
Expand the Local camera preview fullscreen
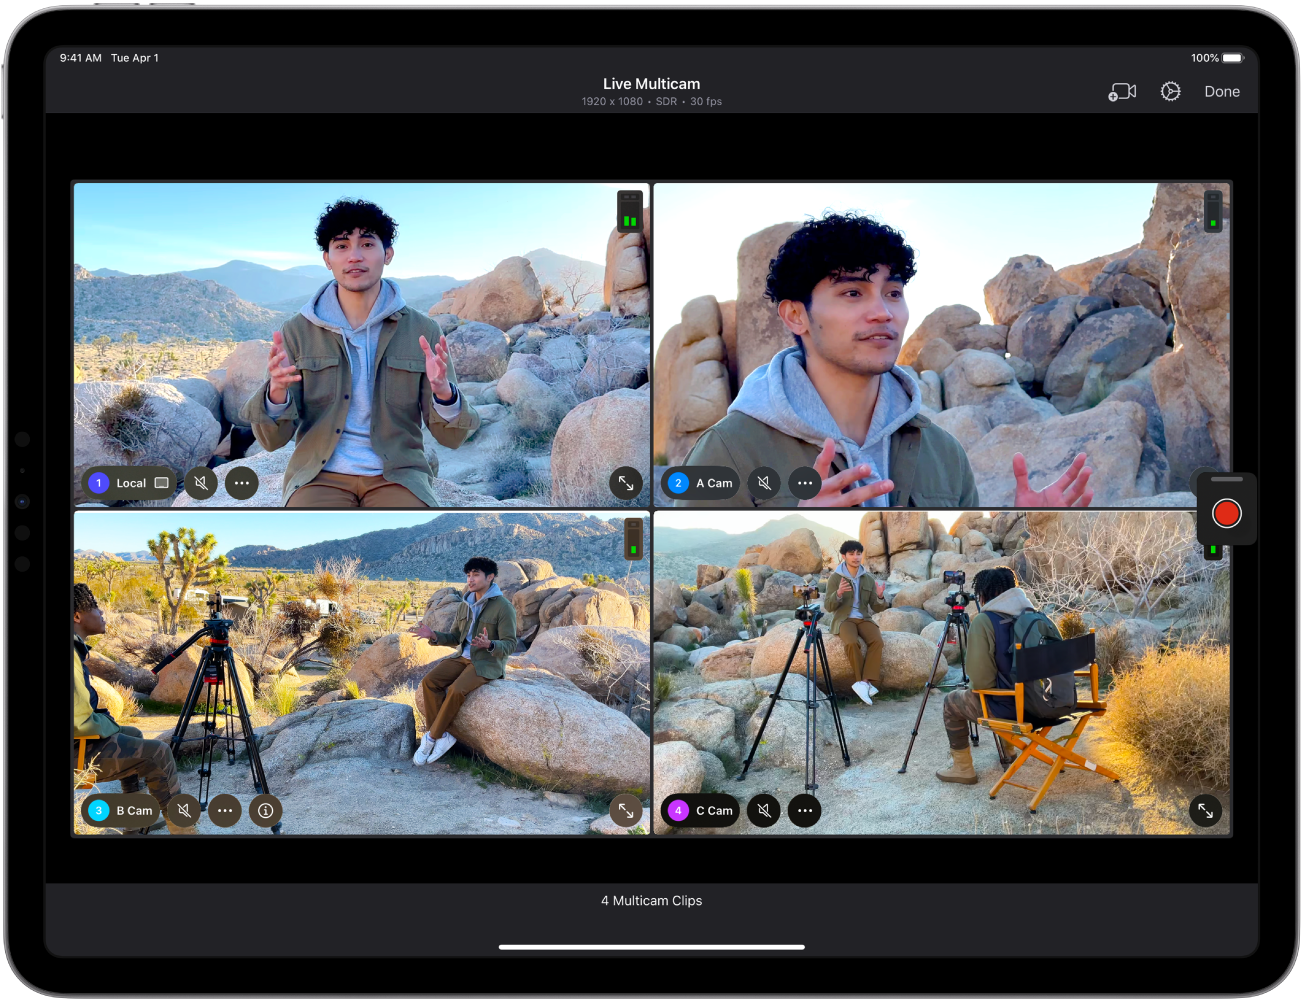pos(626,483)
